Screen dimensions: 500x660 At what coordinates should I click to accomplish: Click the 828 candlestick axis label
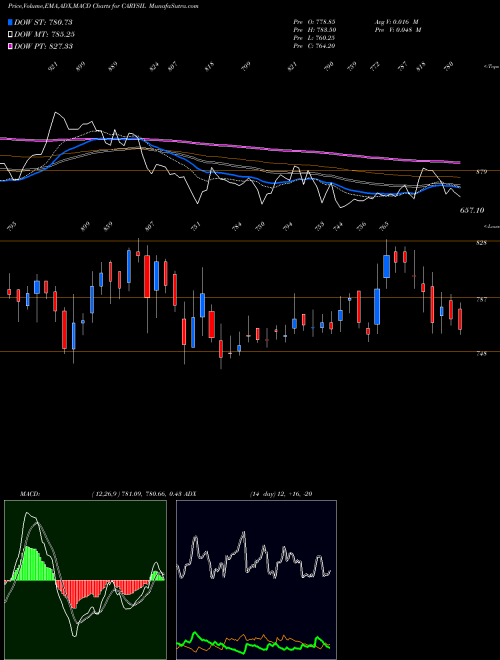[x=481, y=243]
